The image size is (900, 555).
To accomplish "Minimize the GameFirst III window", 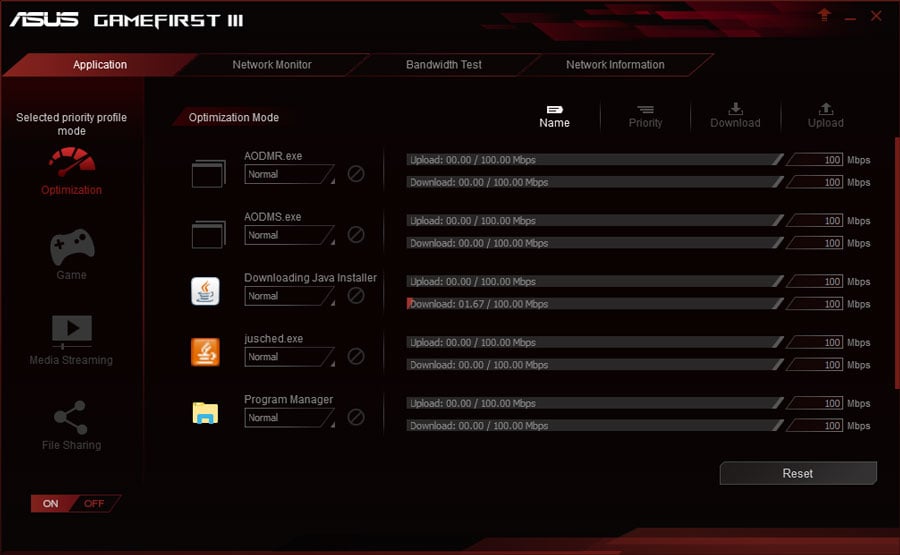I will (x=850, y=18).
